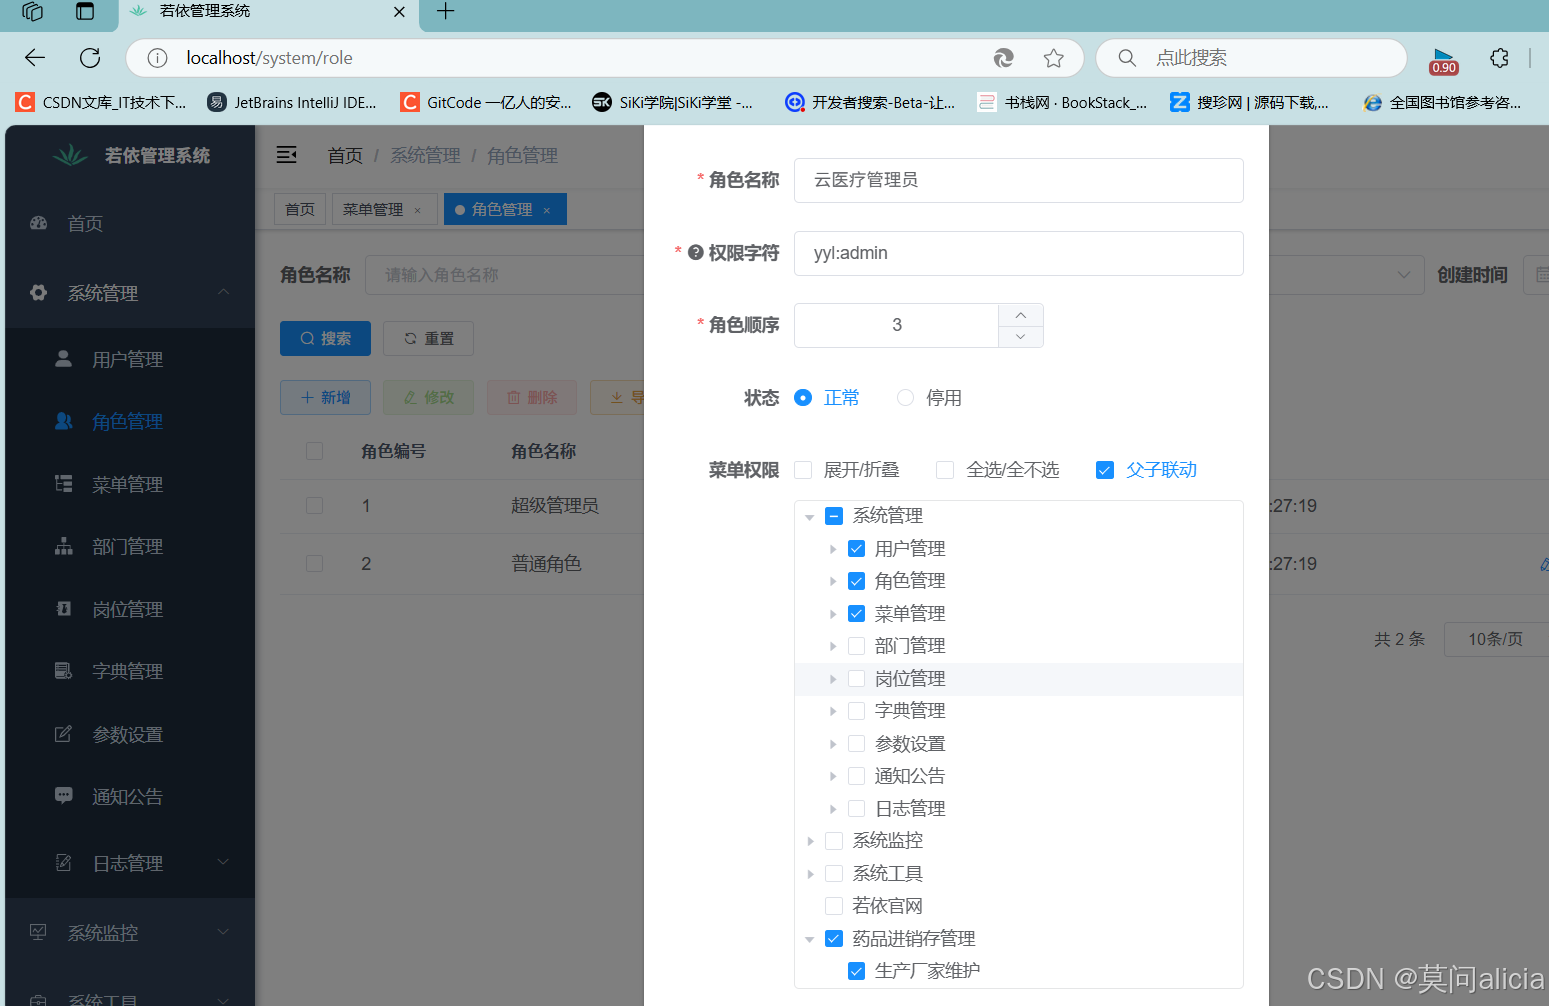Check 若依官网 in the menu tree

coord(834,906)
